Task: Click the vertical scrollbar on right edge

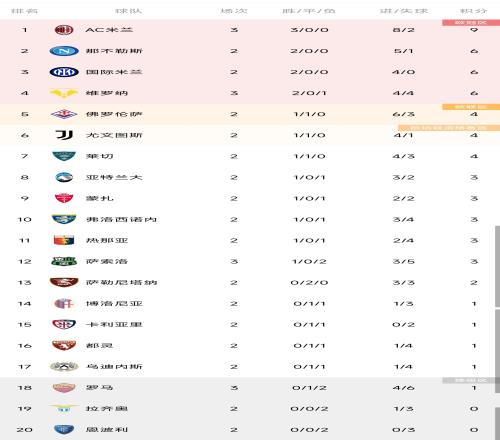Action: pos(497,267)
